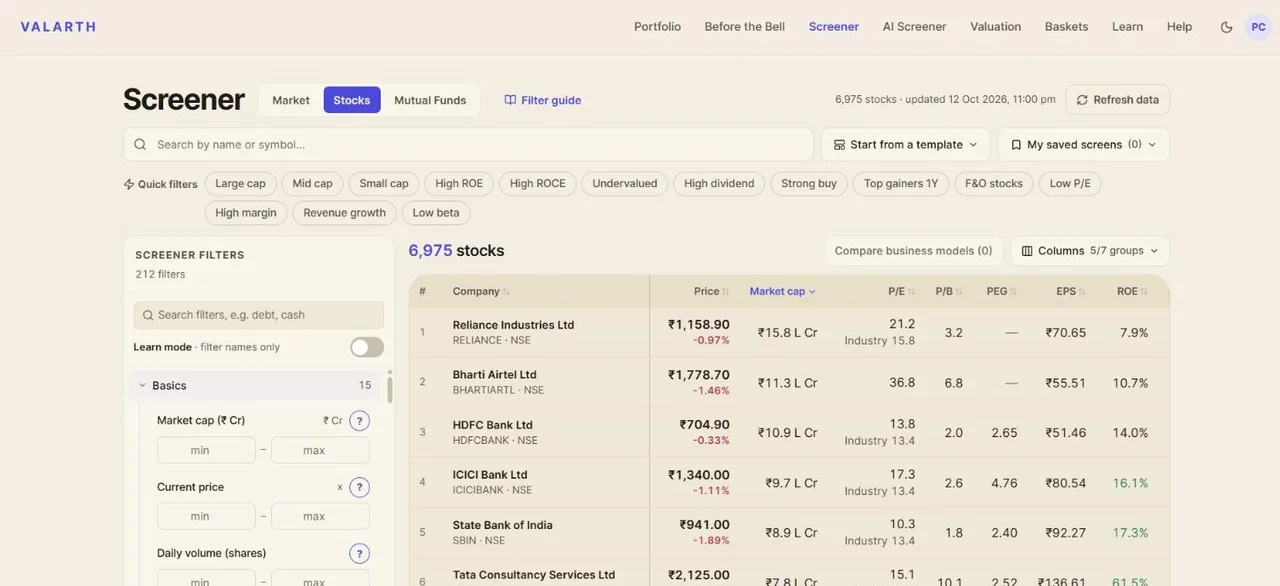This screenshot has width=1280, height=586.
Task: Apply Mid cap quick filter
Action: [x=313, y=184]
